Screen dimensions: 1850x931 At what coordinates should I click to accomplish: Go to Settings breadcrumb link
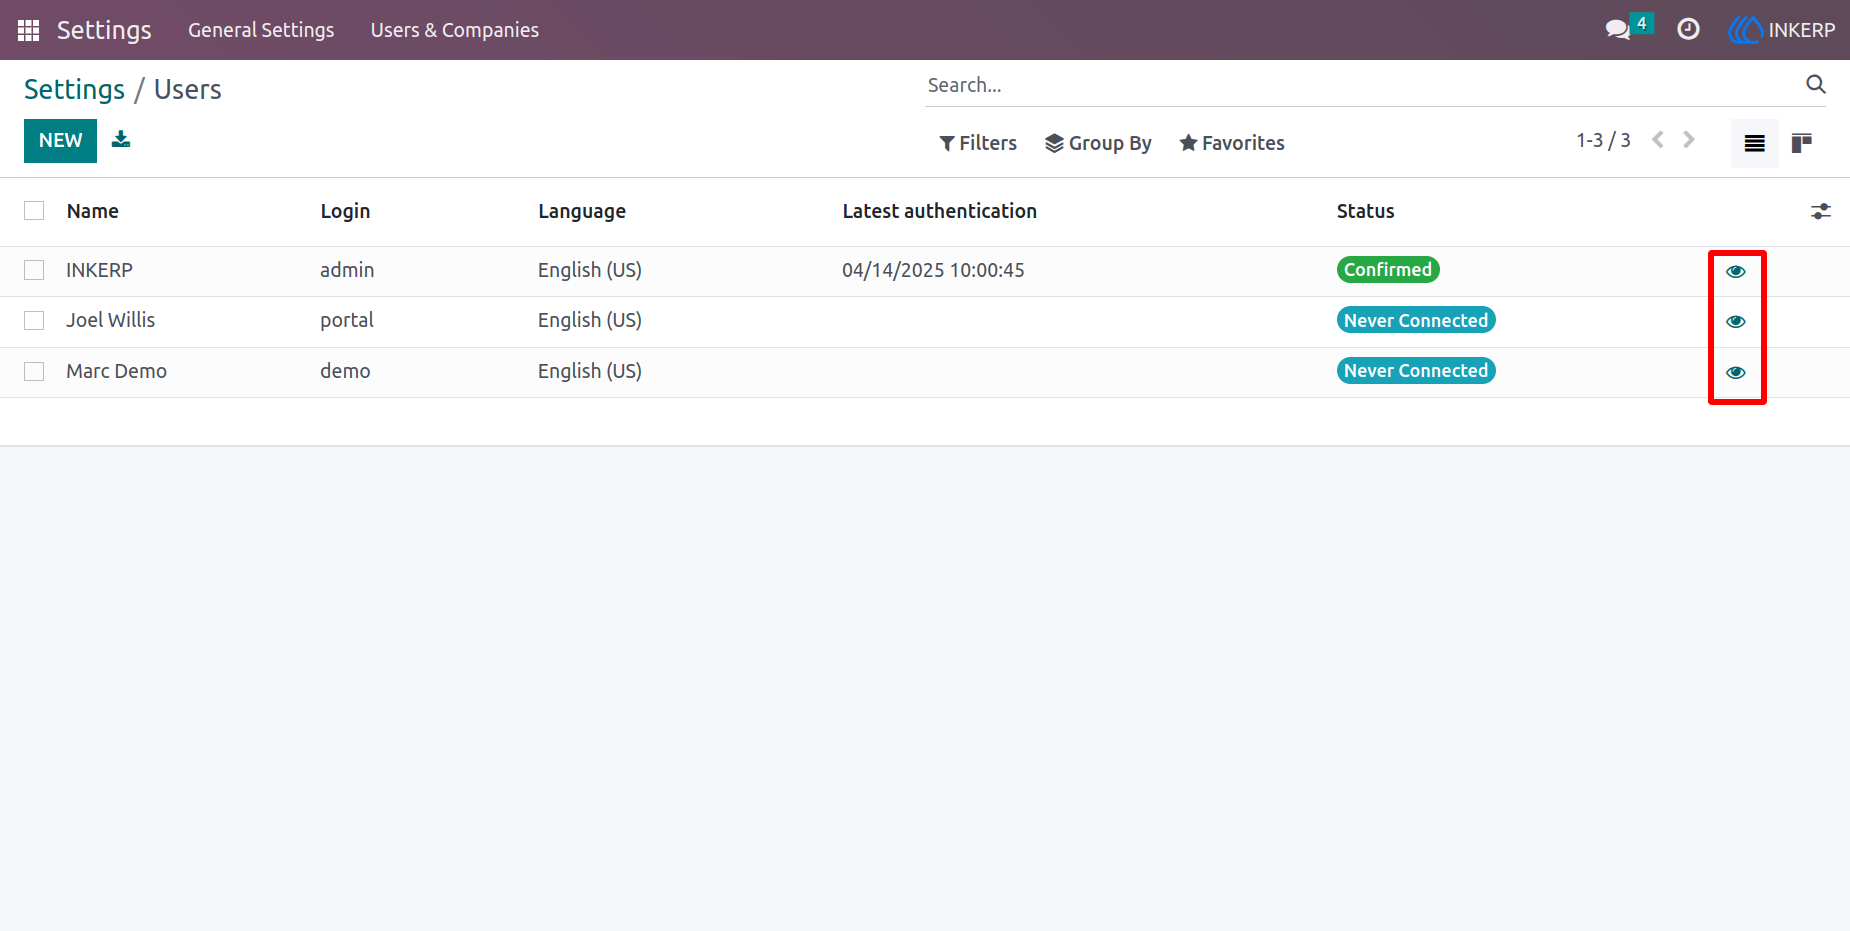tap(74, 89)
